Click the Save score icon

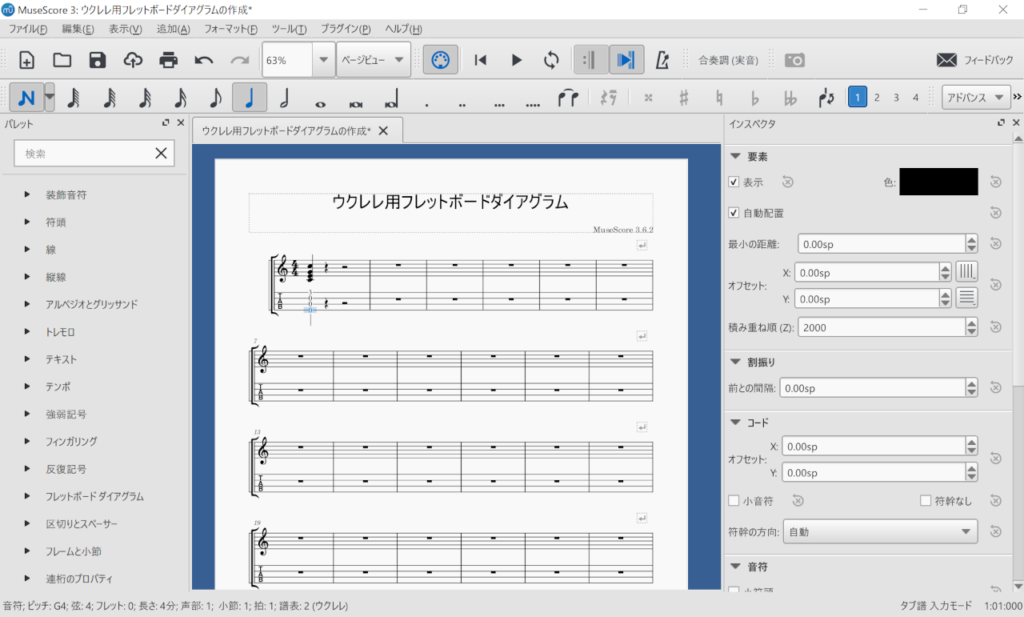click(97, 60)
